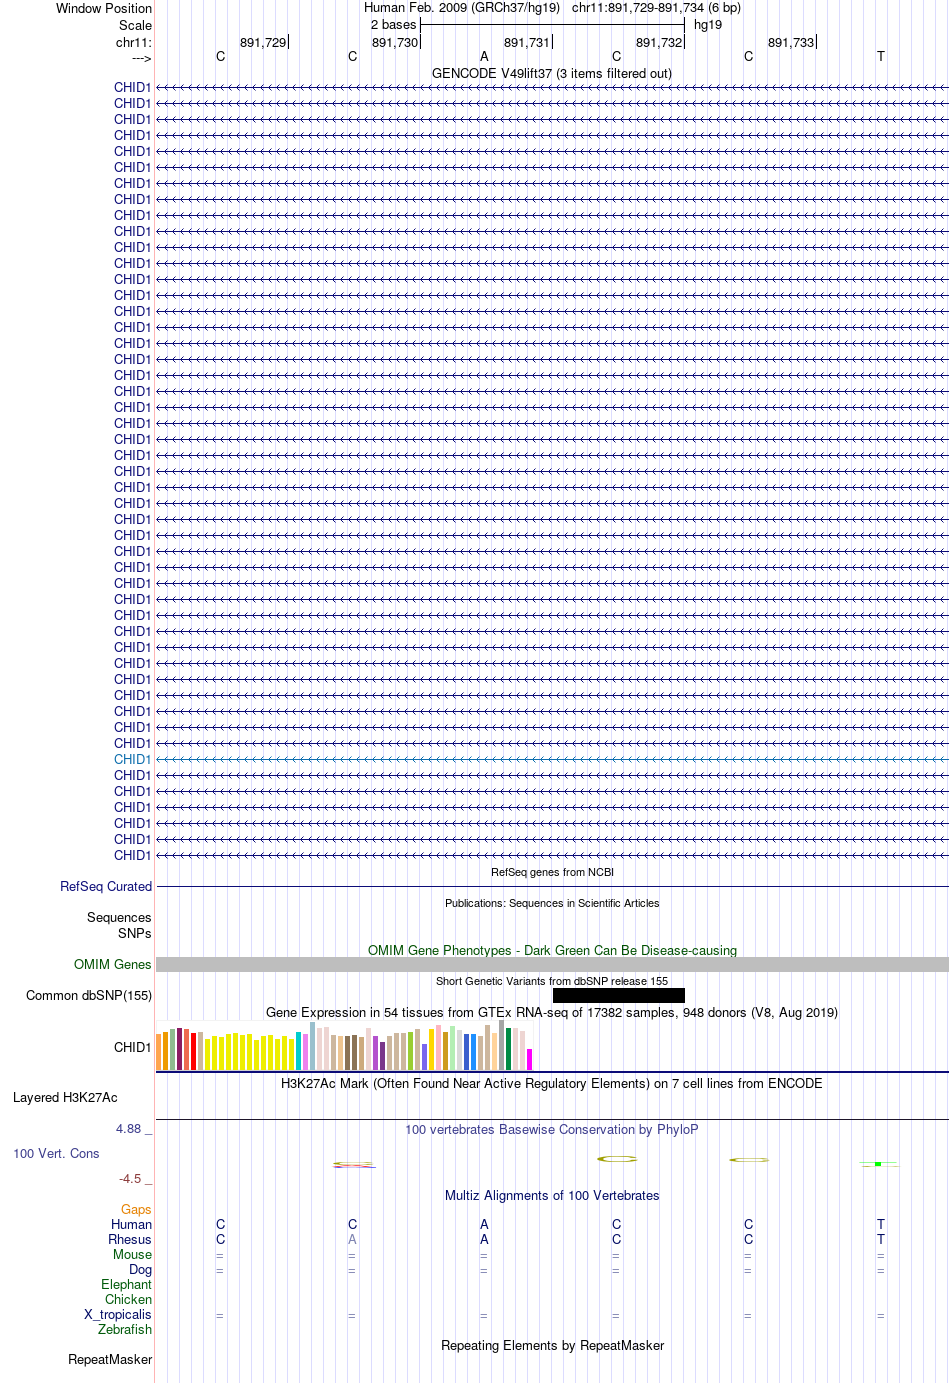Viewport: 950px width, 1383px height.
Task: Click the gray OMIM Genes bar item
Action: coord(552,964)
